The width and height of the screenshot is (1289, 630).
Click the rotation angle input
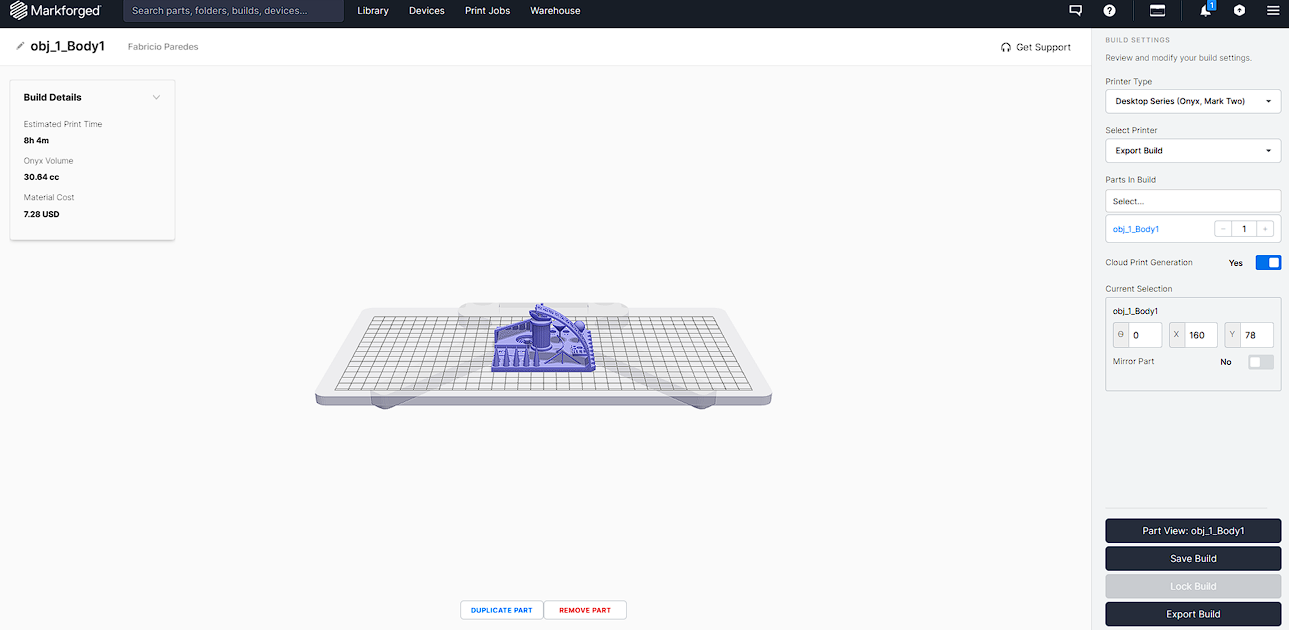[x=1144, y=335]
